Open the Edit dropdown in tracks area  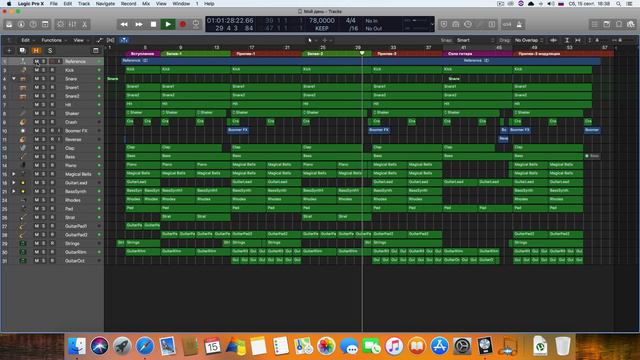pos(28,40)
